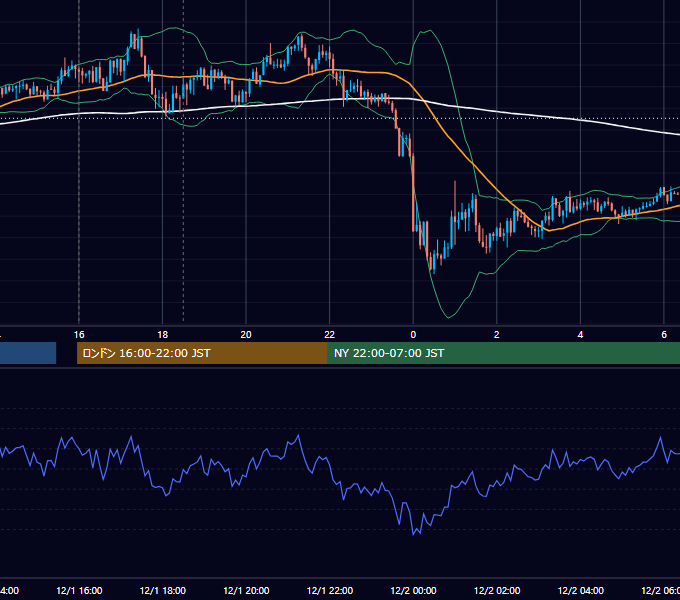Image resolution: width=680 pixels, height=600 pixels.
Task: Click the '4' hour label on chart axis
Action: pyautogui.click(x=580, y=335)
